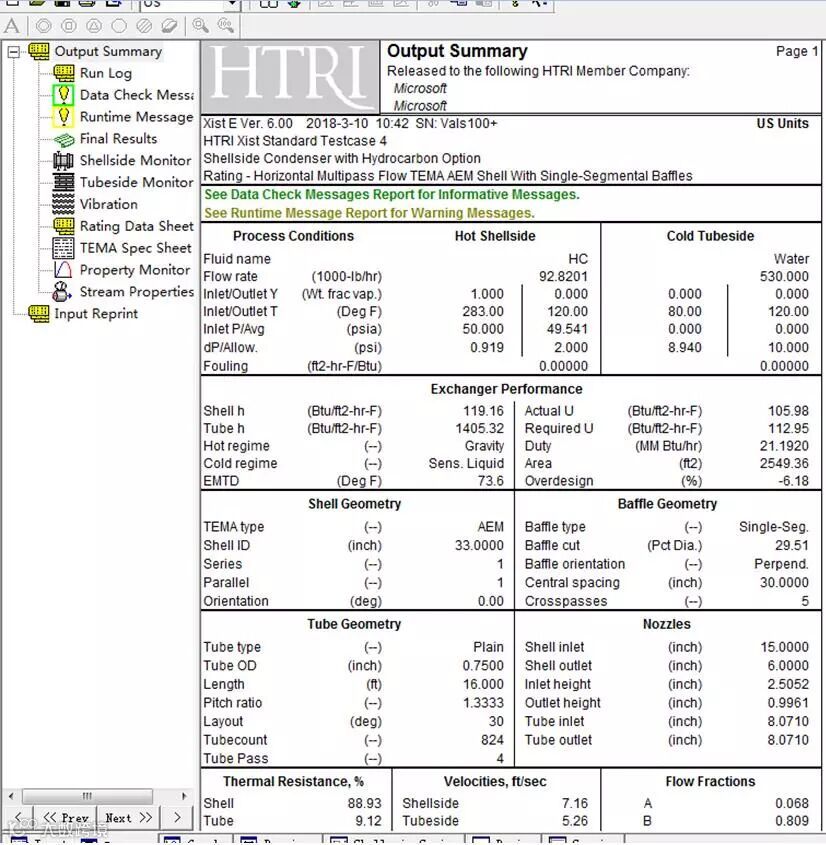Click Shell thermal resistance value 88.93
Viewport: 826px width, 845px height.
(364, 804)
